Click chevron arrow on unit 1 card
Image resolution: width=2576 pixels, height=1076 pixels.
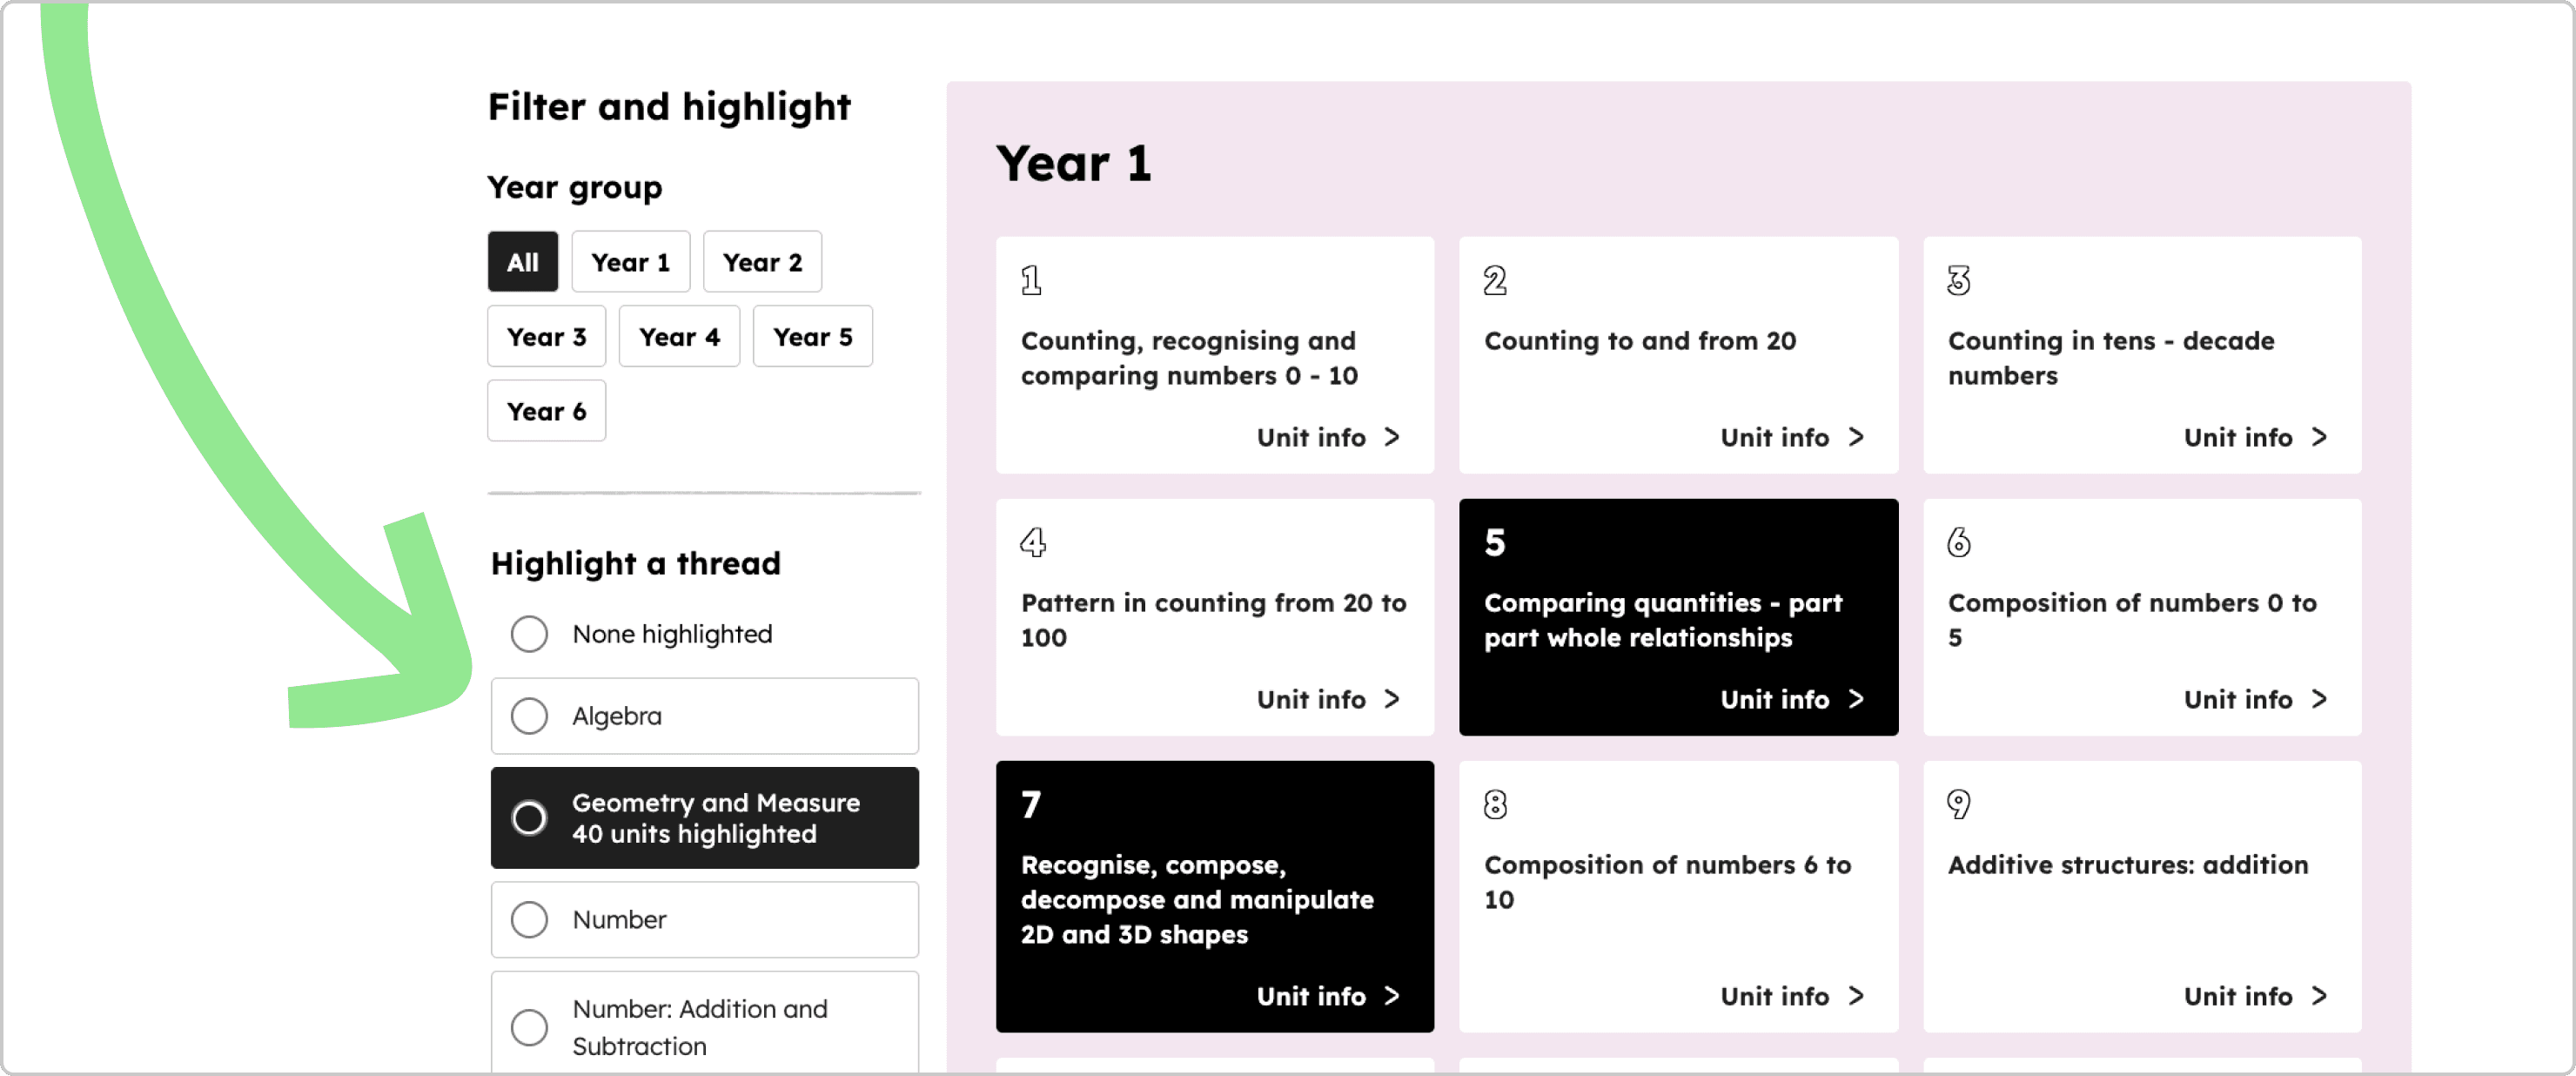1391,437
